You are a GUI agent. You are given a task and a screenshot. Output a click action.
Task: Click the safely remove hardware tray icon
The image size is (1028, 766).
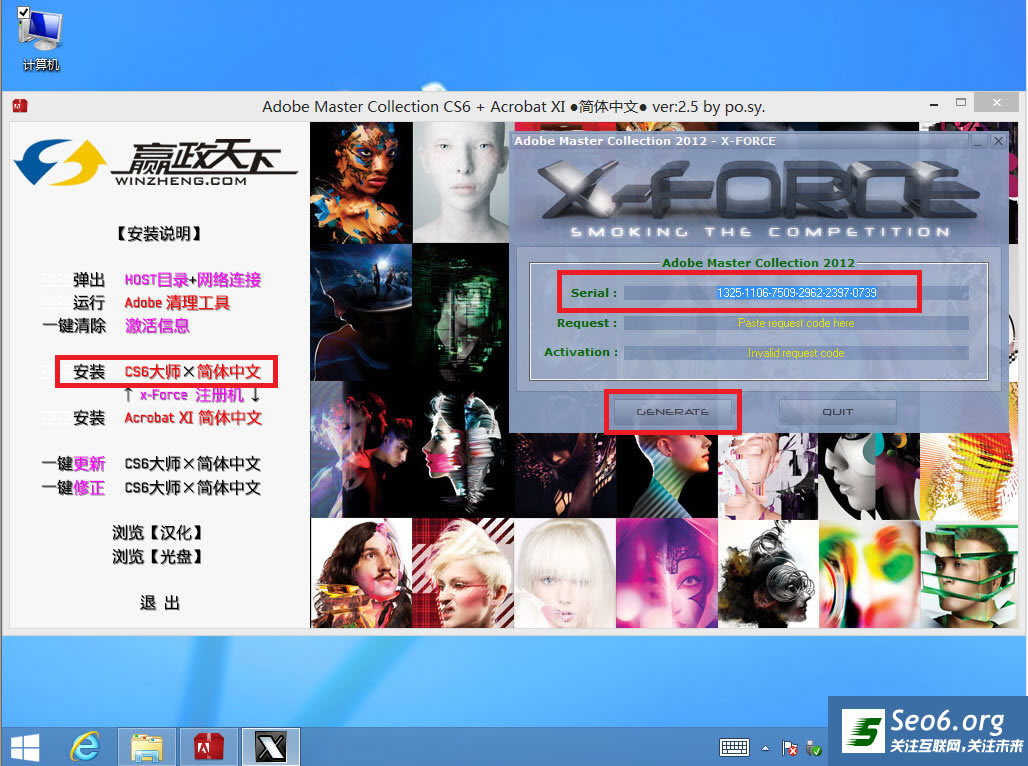tap(814, 748)
